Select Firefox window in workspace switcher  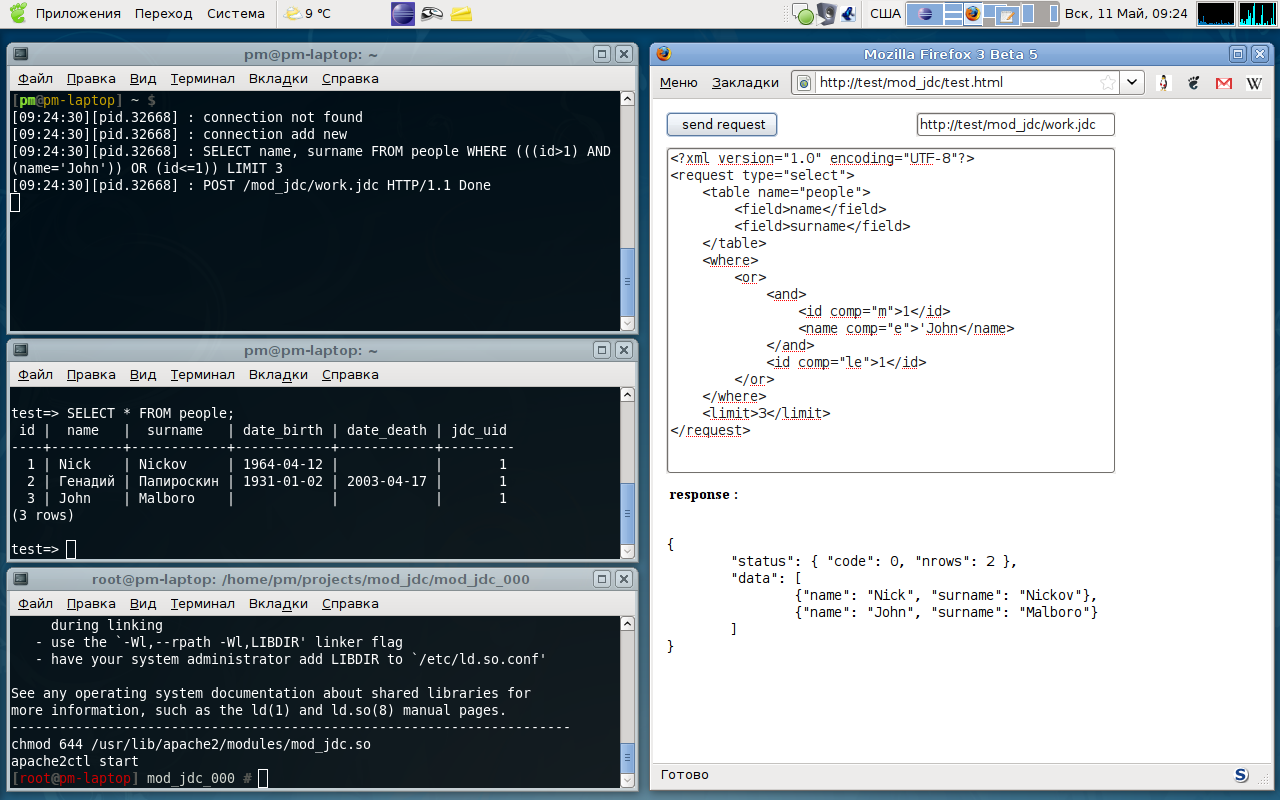tap(973, 13)
